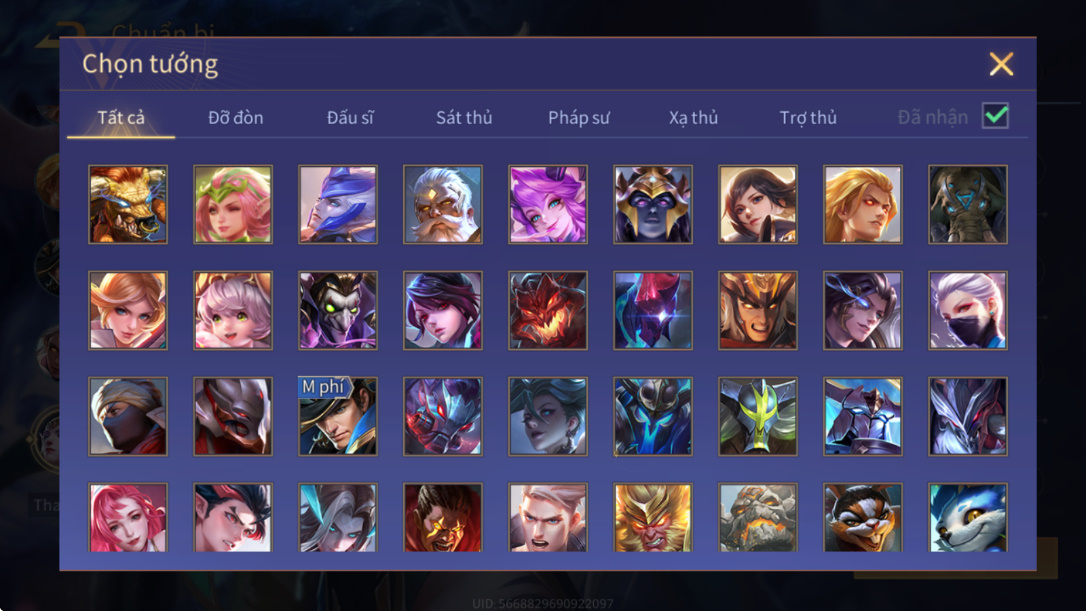This screenshot has height=611, width=1086.
Task: Choose the white-bearded old man hero
Action: click(x=443, y=204)
